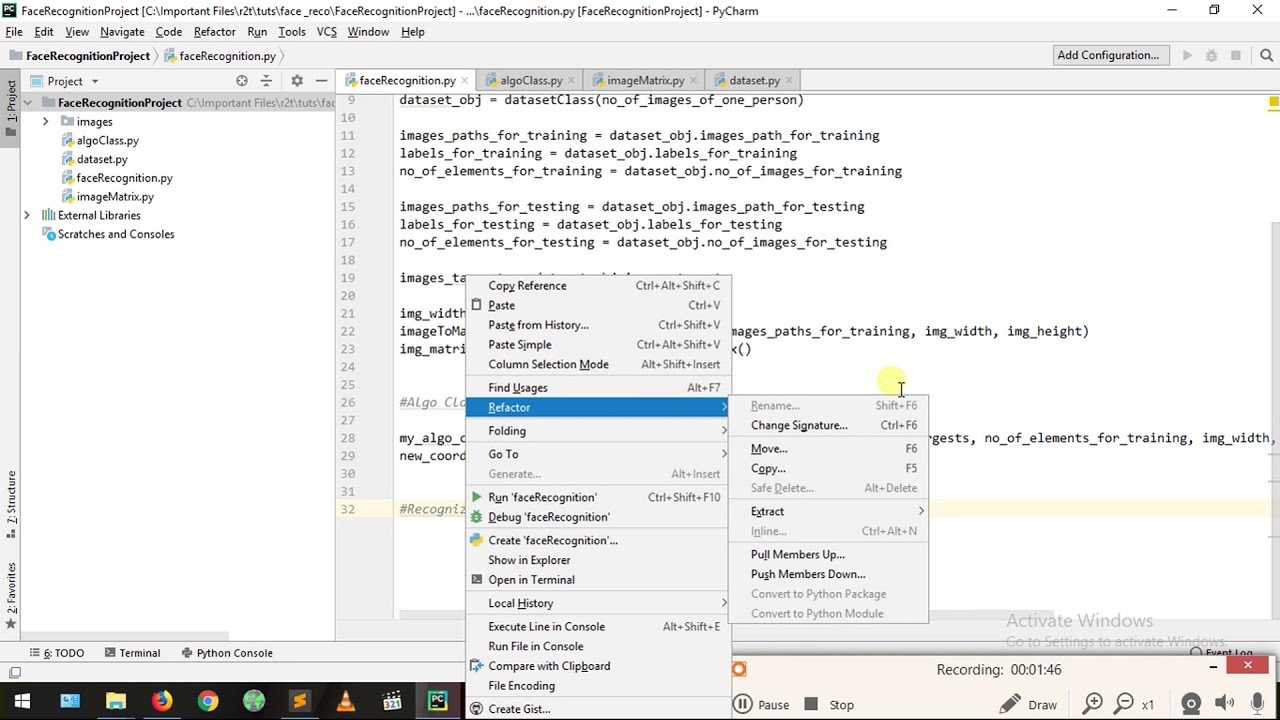Viewport: 1280px width, 720px height.
Task: Expand the Go To submenu
Action: click(x=599, y=454)
